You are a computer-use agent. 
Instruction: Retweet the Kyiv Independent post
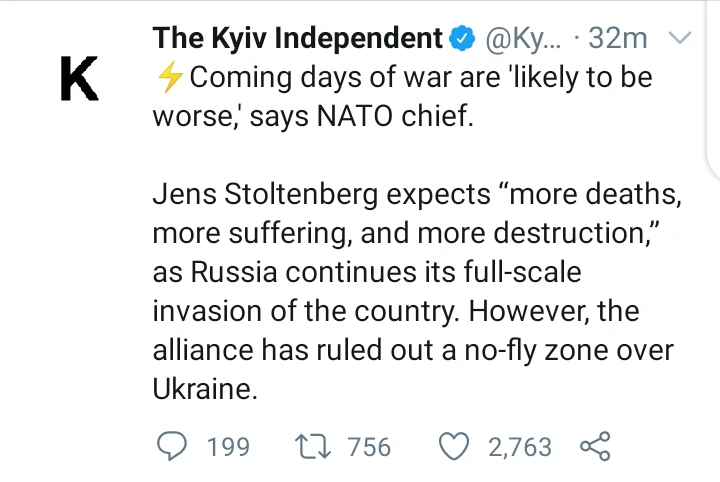pyautogui.click(x=312, y=446)
